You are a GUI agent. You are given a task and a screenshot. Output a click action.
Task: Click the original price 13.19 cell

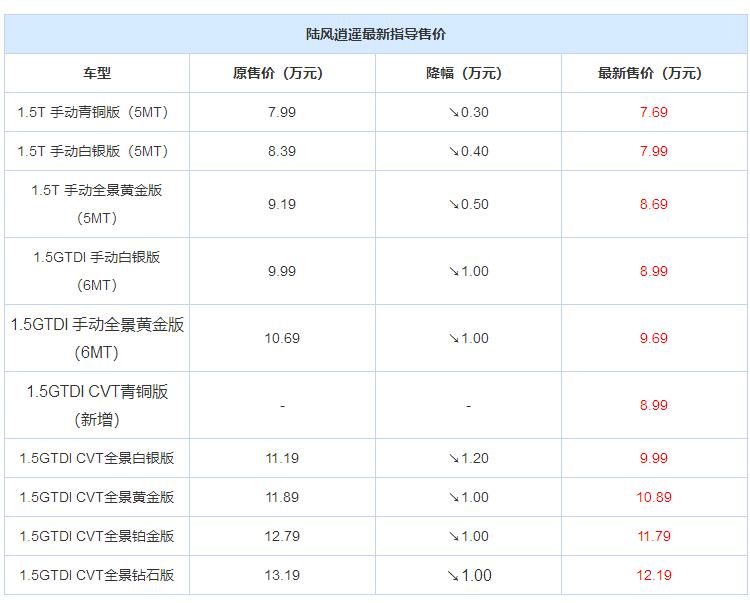click(282, 575)
